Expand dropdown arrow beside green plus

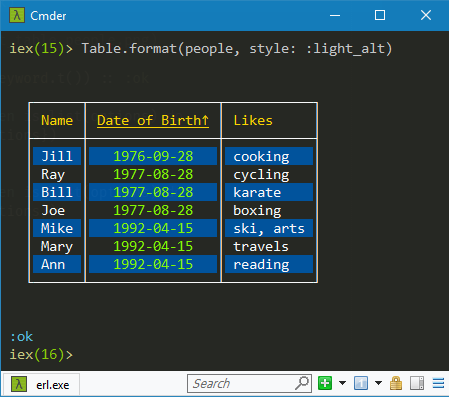point(342,383)
